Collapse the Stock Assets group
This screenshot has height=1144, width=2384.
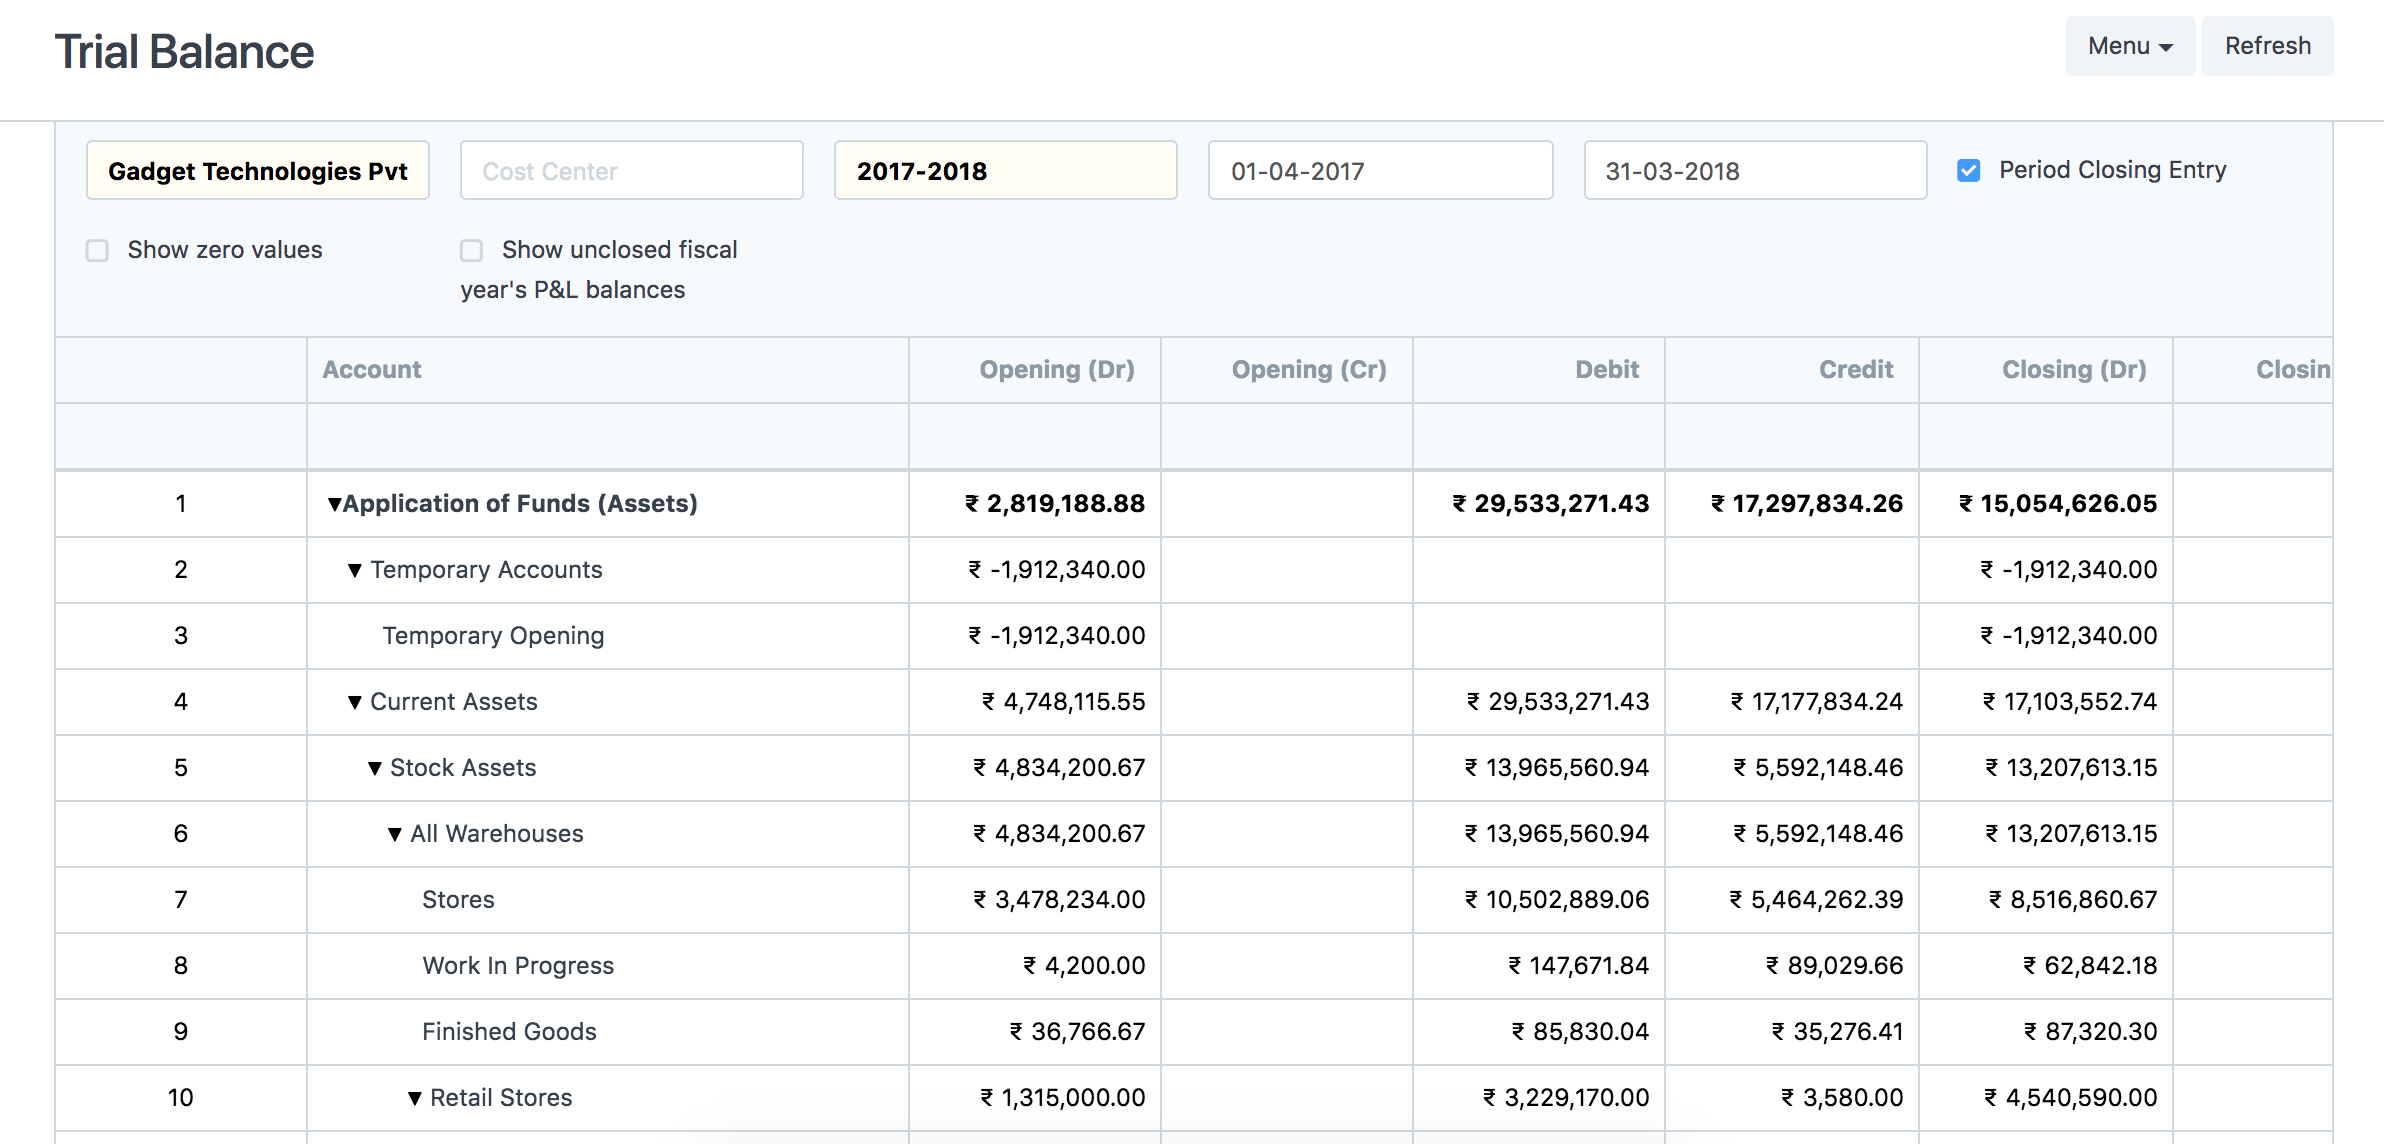point(375,768)
